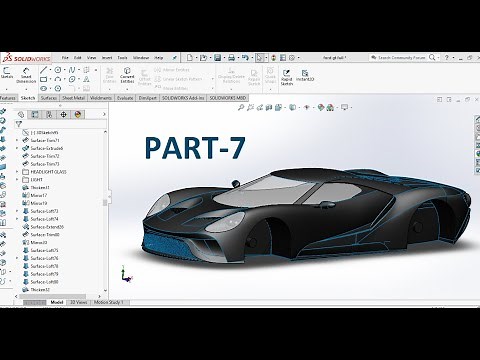Viewport: 480px width, 360px height.
Task: Pick the Circle sketch tool
Action: (58, 70)
